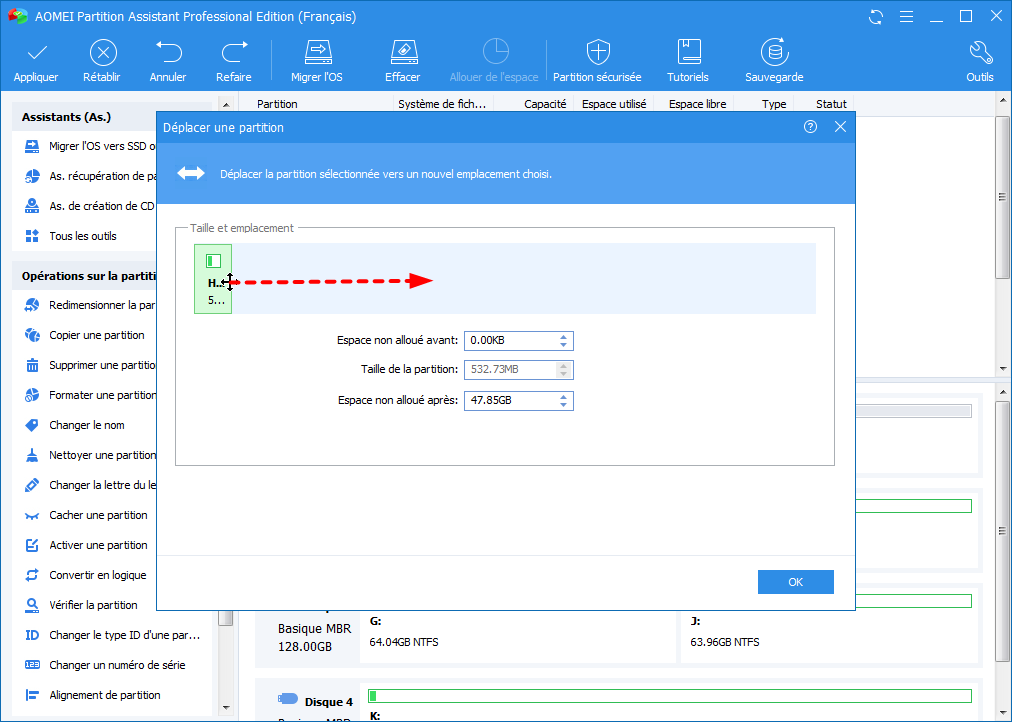Choose Alignement de partition operation
This screenshot has width=1012, height=722.
coord(93,696)
